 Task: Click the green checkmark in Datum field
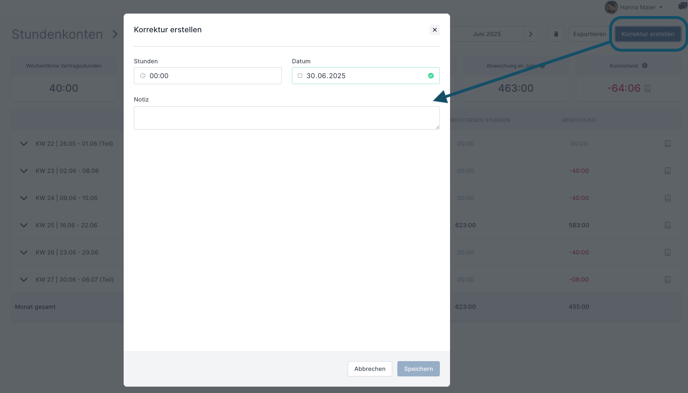click(x=431, y=76)
